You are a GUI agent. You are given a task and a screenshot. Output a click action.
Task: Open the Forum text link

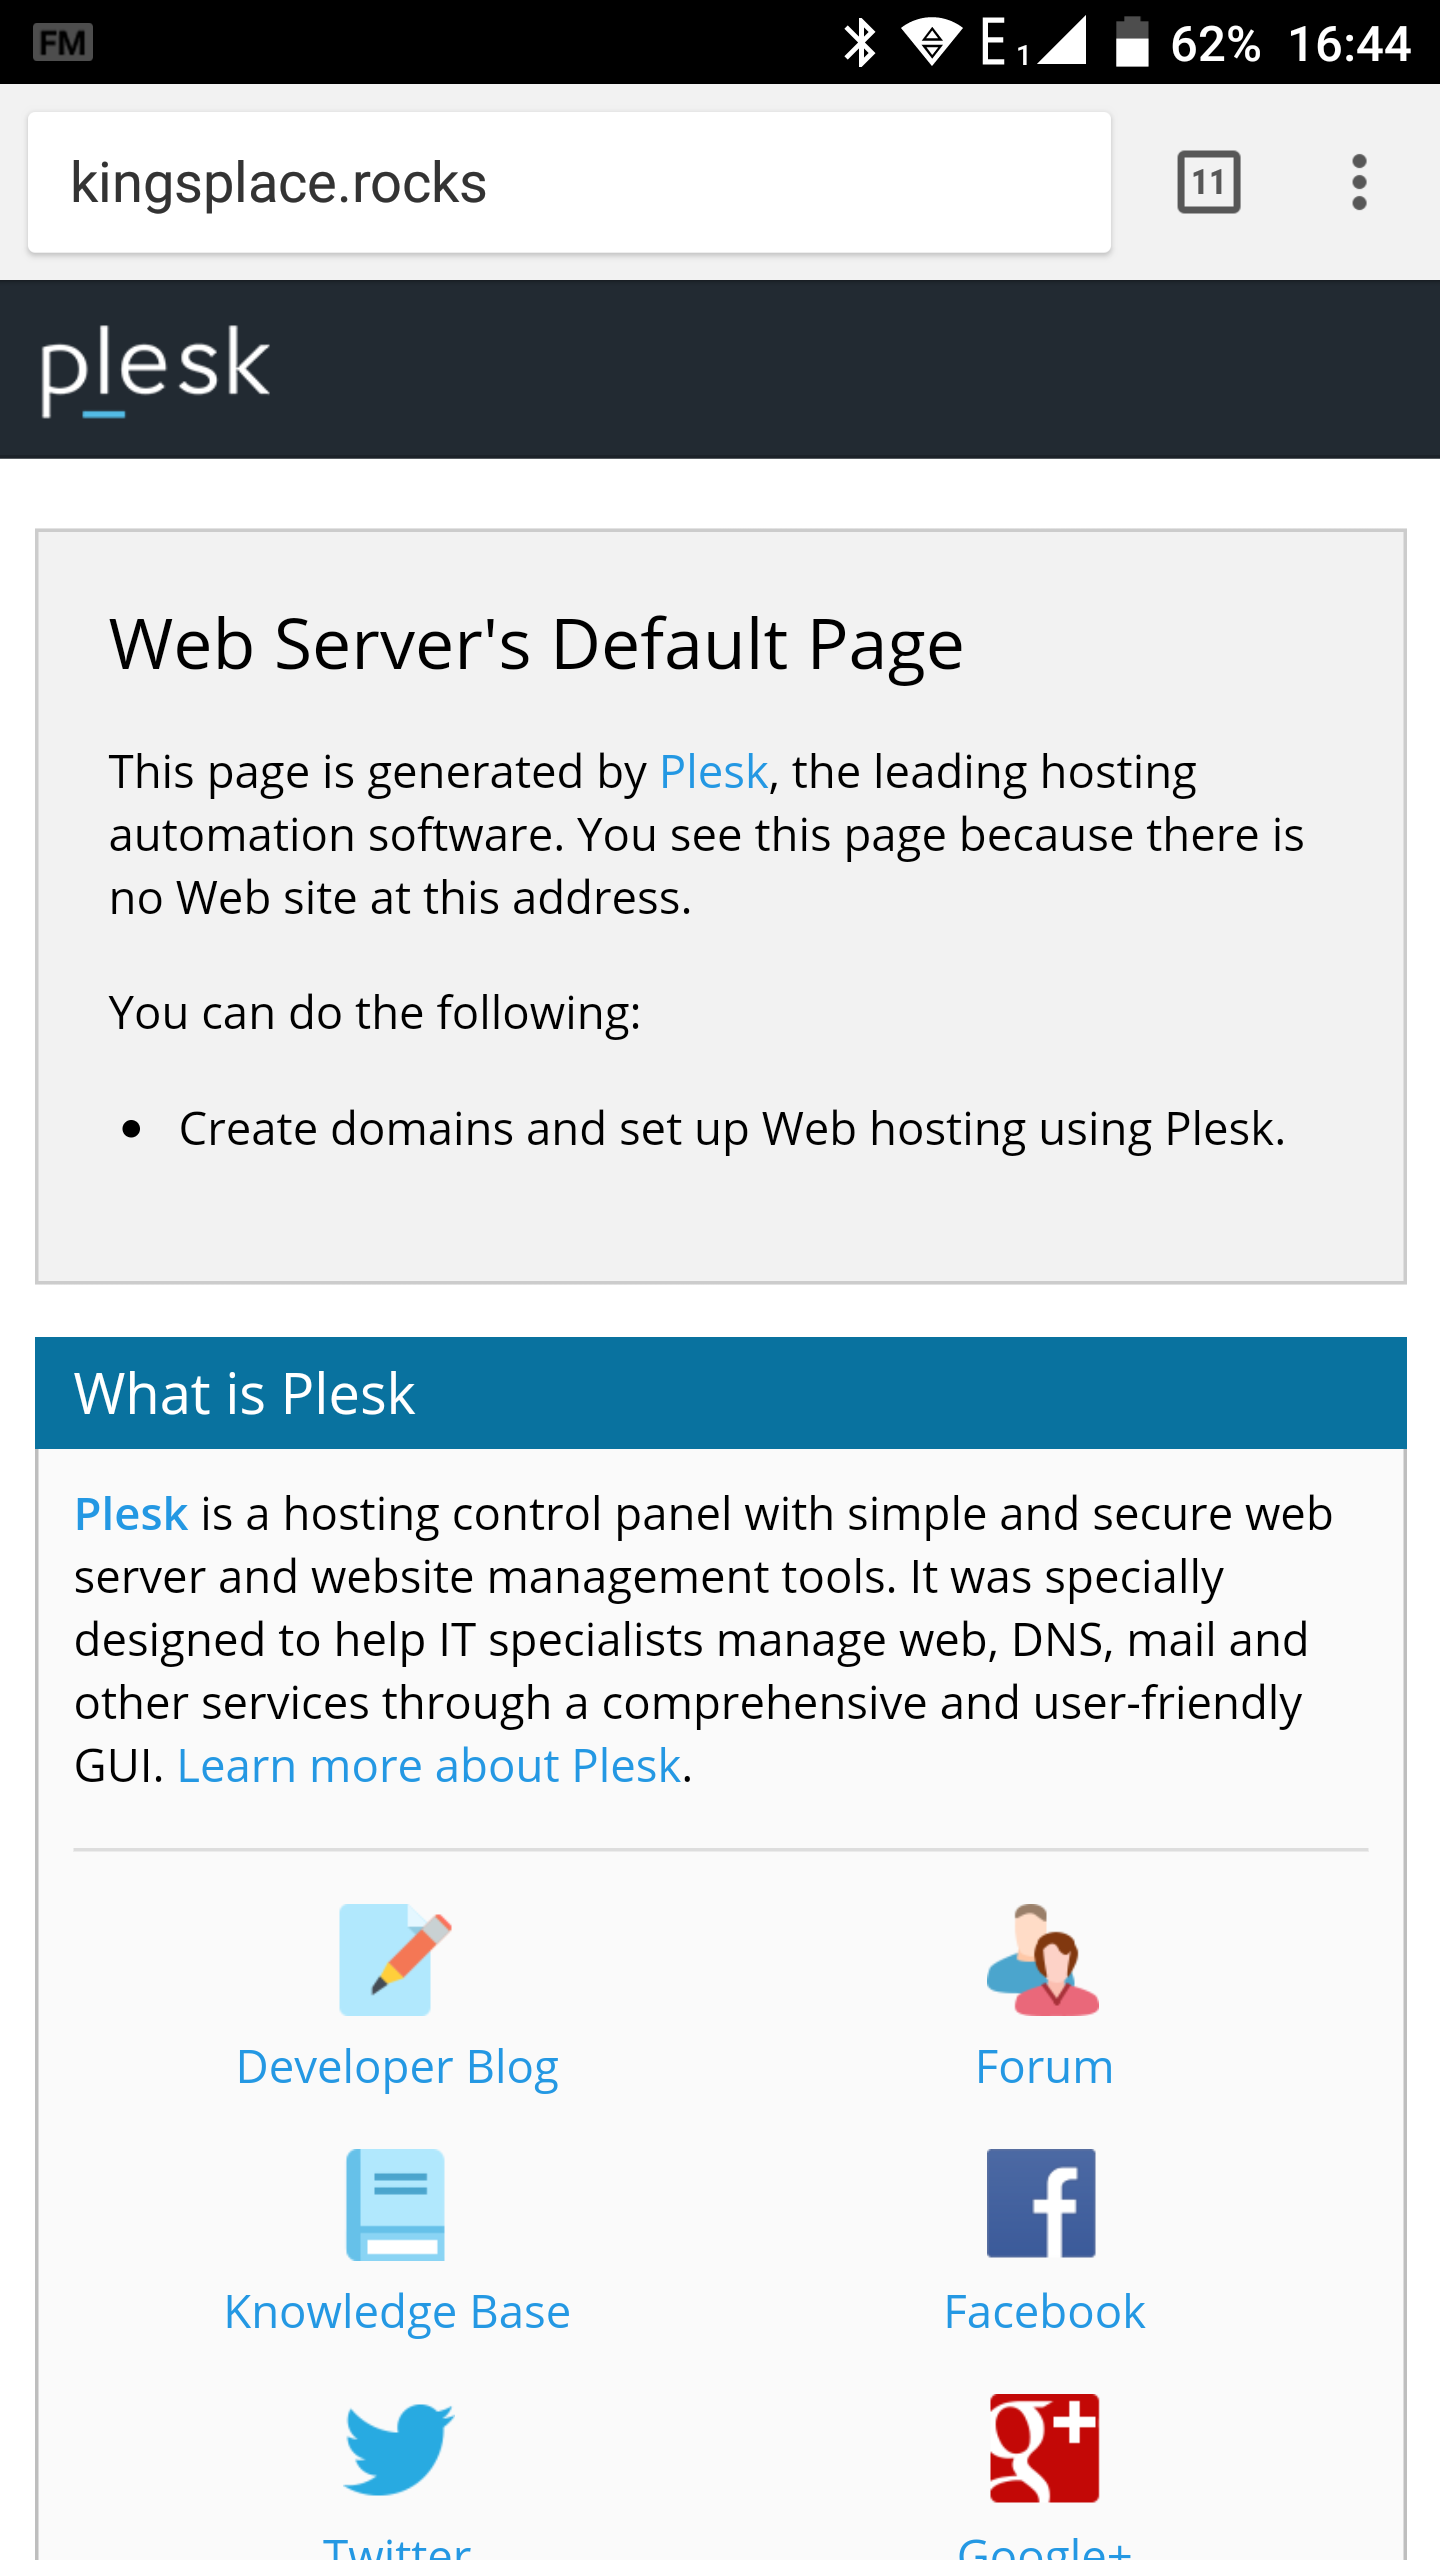pyautogui.click(x=1044, y=2067)
